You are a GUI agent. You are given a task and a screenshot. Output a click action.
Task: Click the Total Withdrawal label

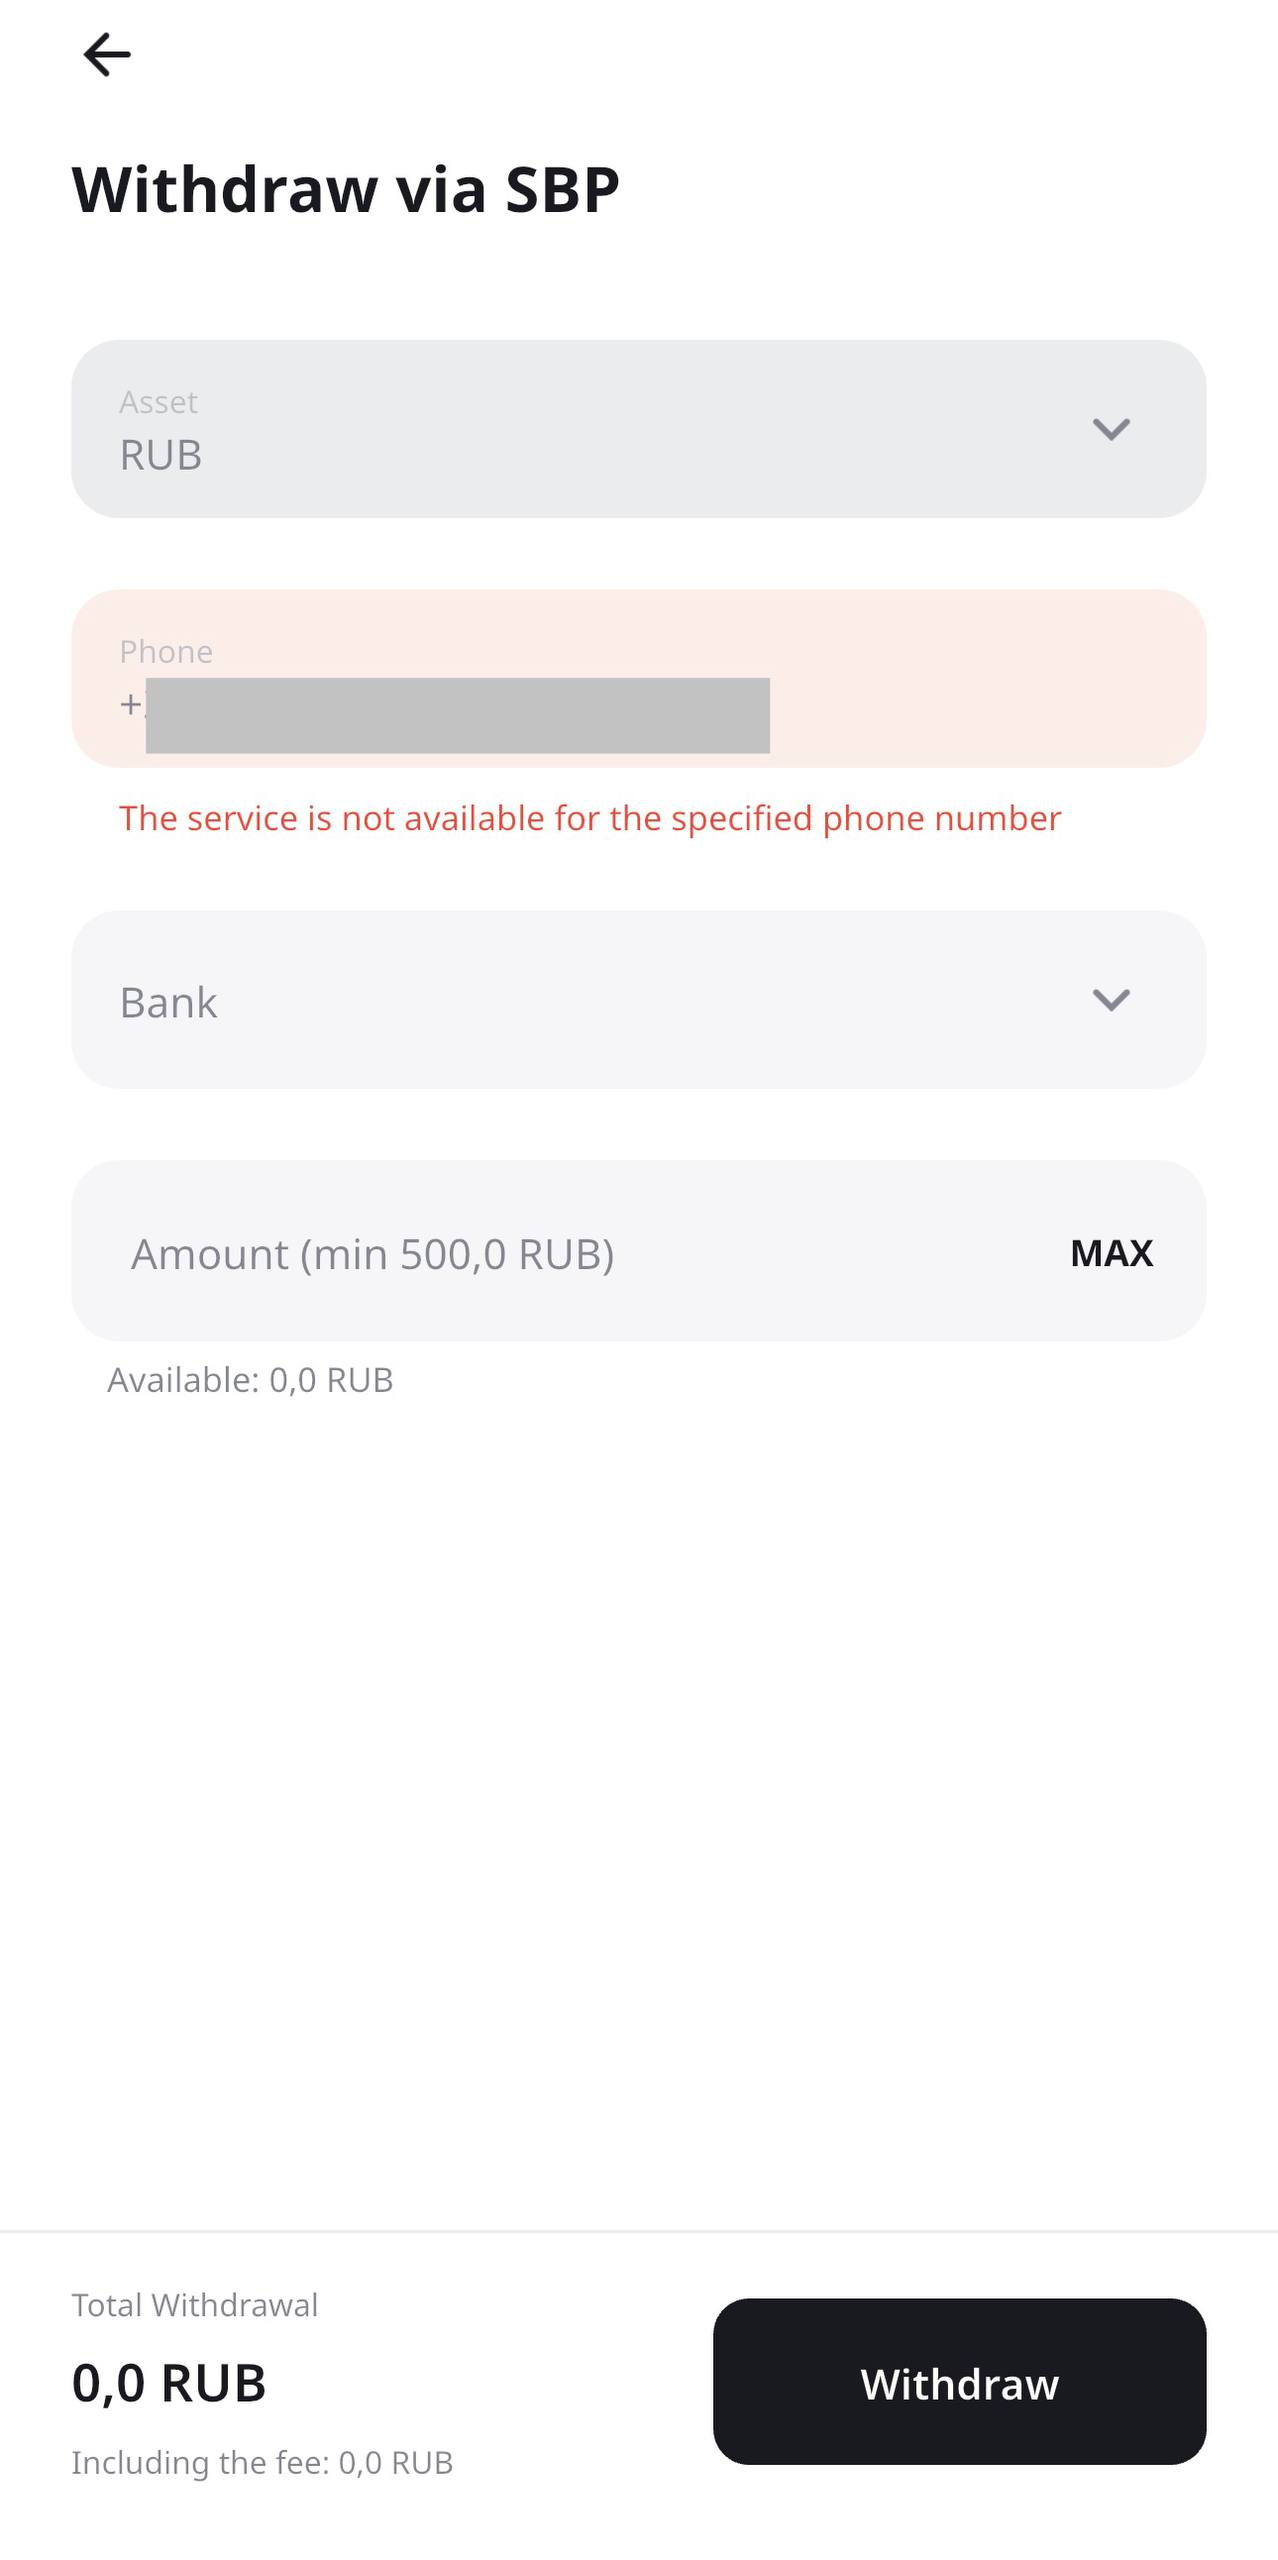click(x=195, y=2305)
